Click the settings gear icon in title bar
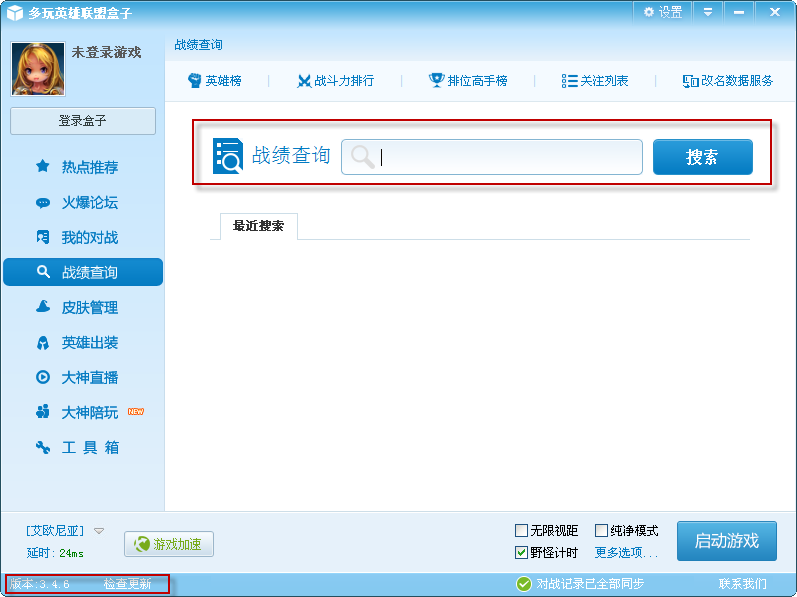797x597 pixels. click(649, 12)
